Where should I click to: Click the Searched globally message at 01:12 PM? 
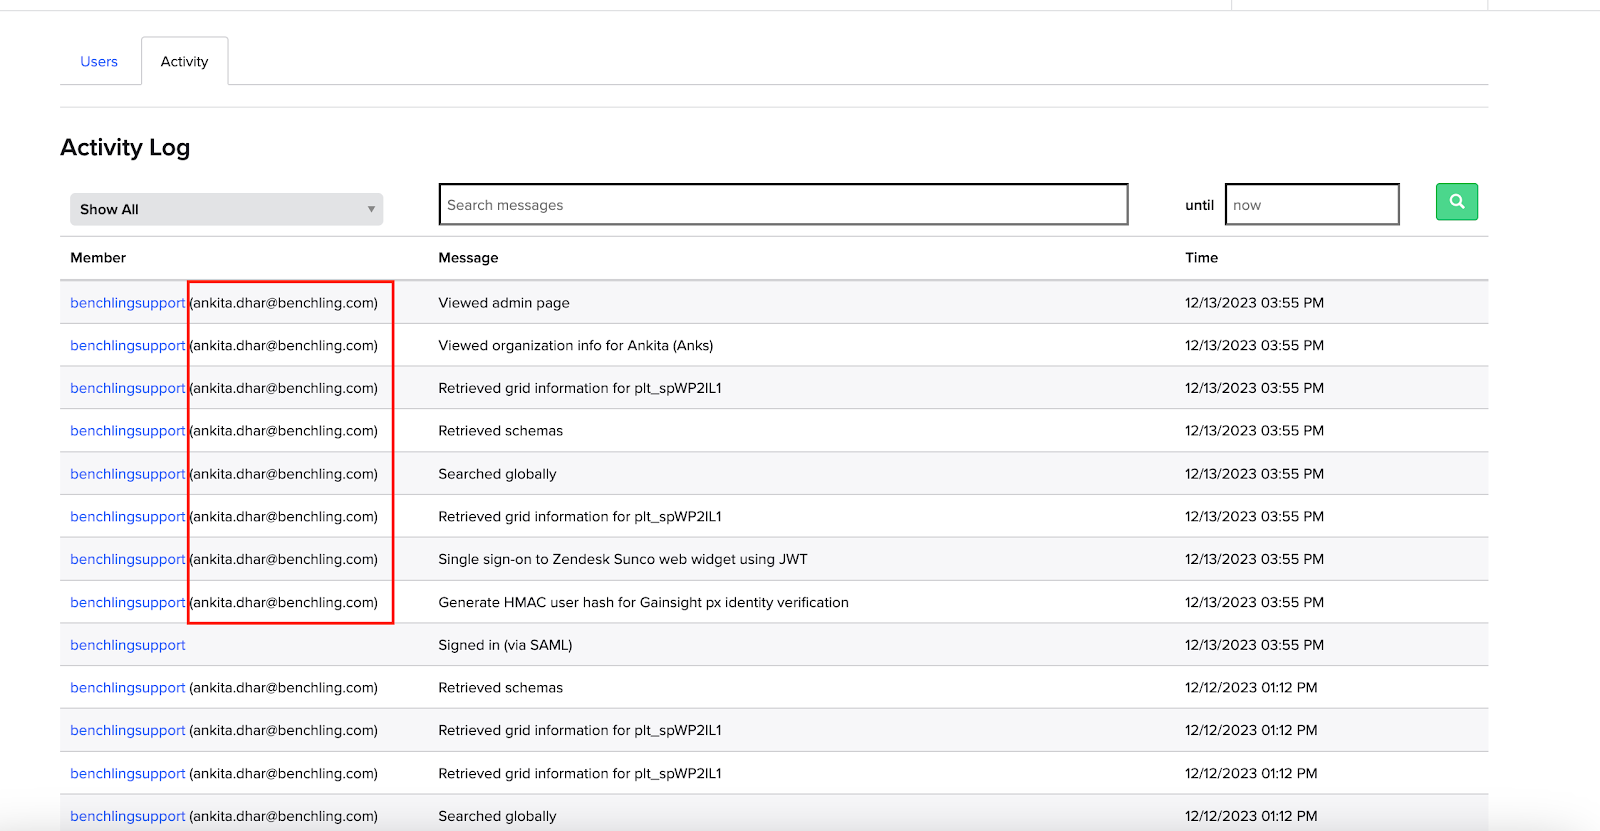[x=497, y=816]
